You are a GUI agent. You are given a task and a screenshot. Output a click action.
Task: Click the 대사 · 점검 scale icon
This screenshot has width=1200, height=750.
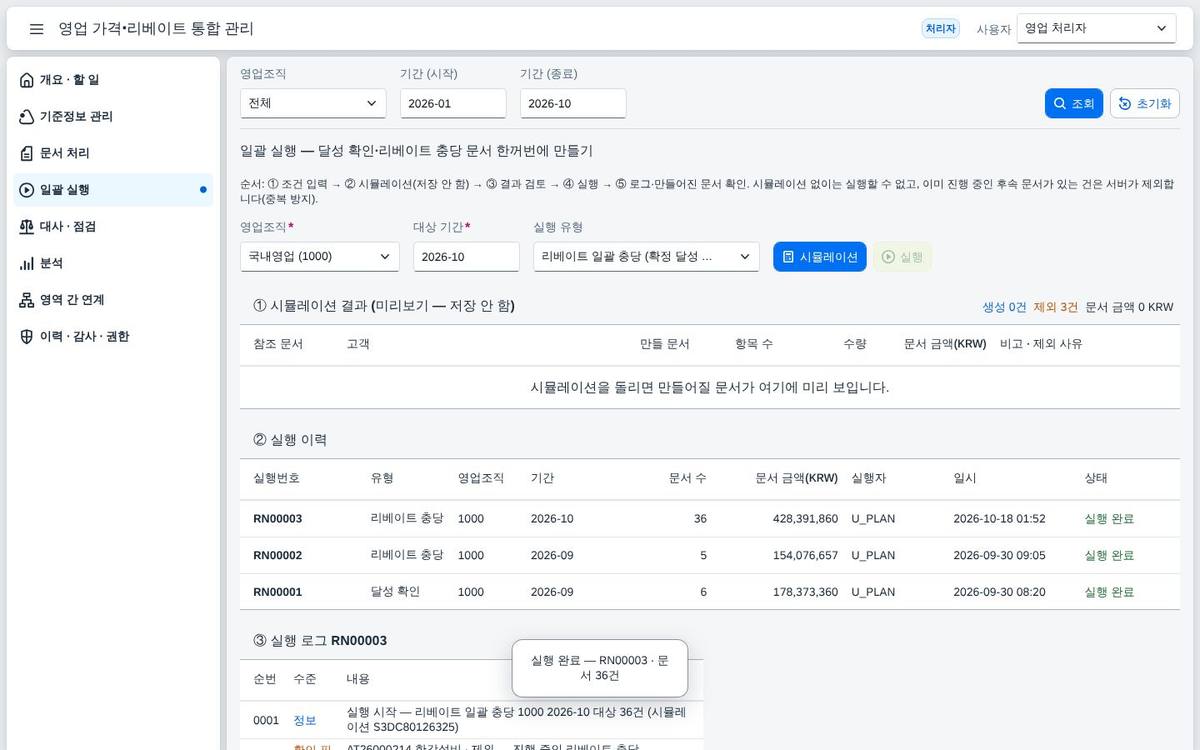[x=27, y=227]
